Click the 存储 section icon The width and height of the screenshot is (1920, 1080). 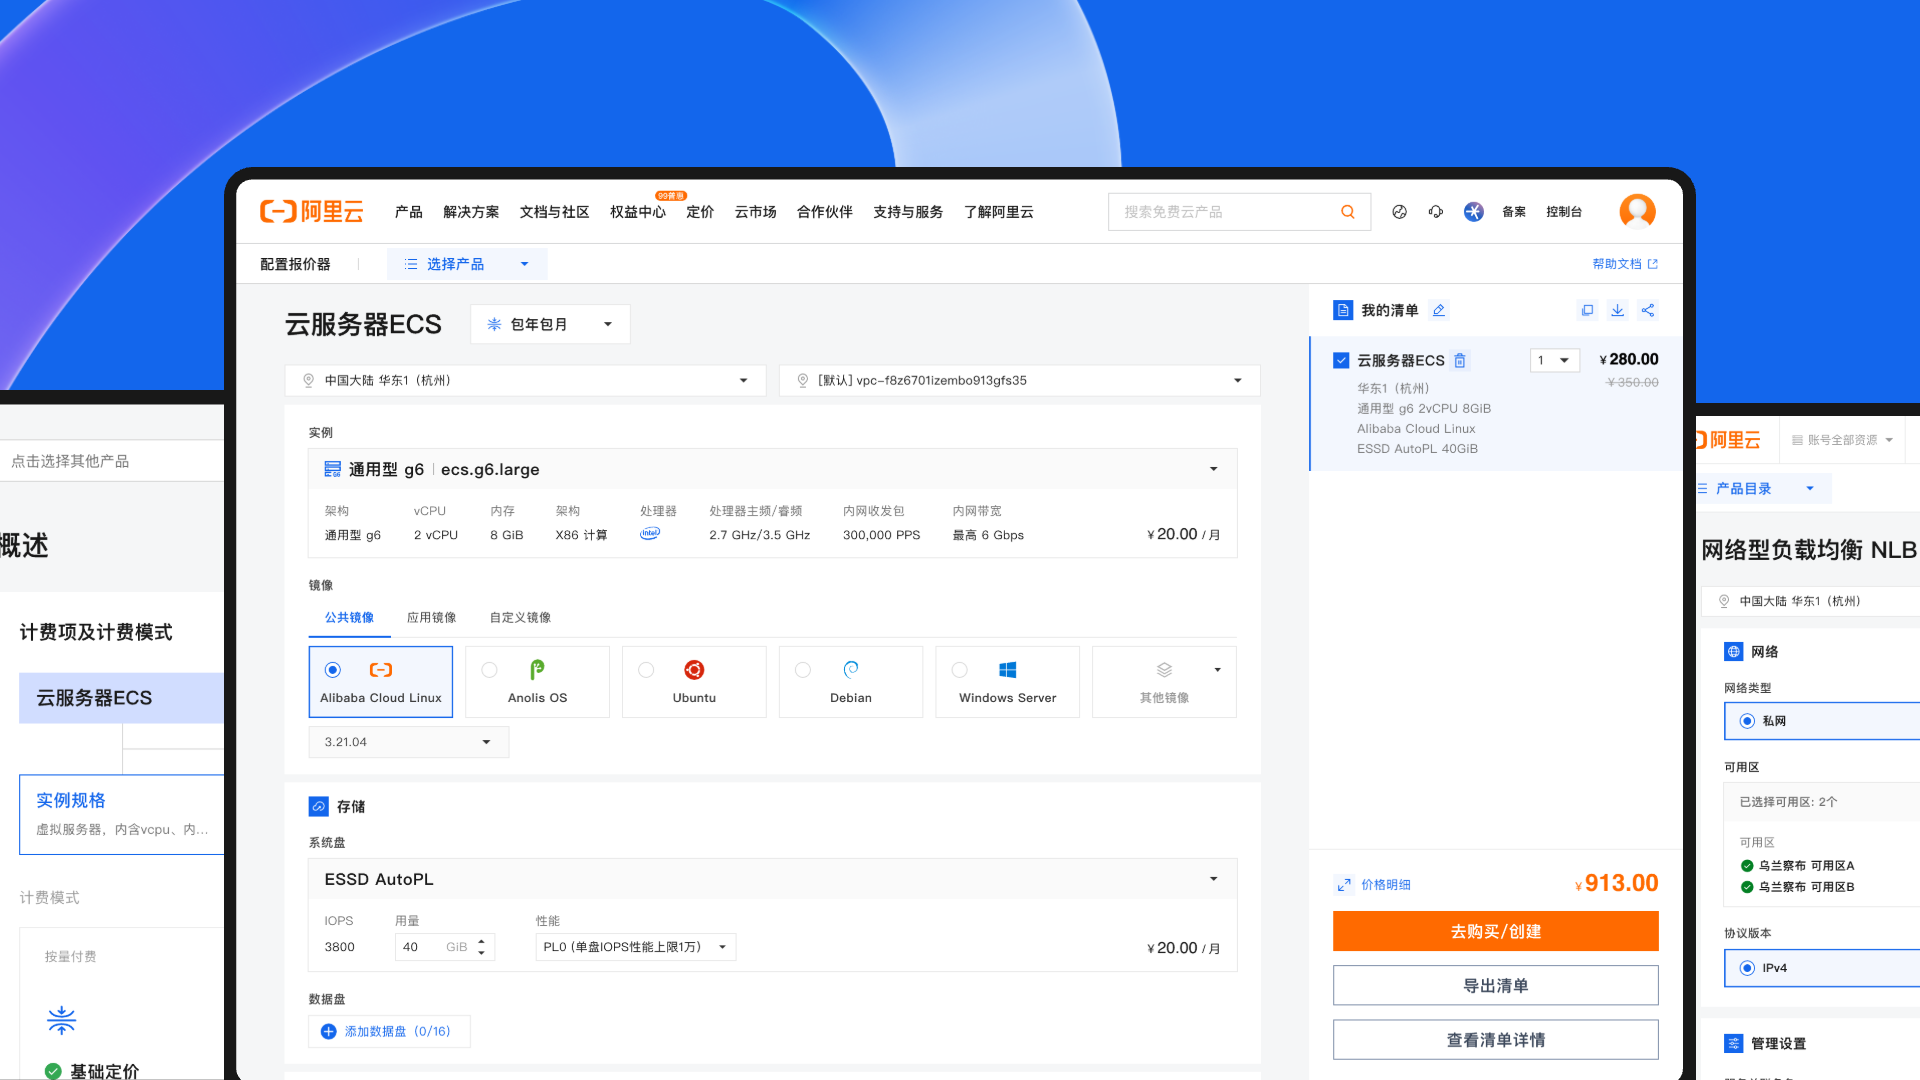(318, 806)
